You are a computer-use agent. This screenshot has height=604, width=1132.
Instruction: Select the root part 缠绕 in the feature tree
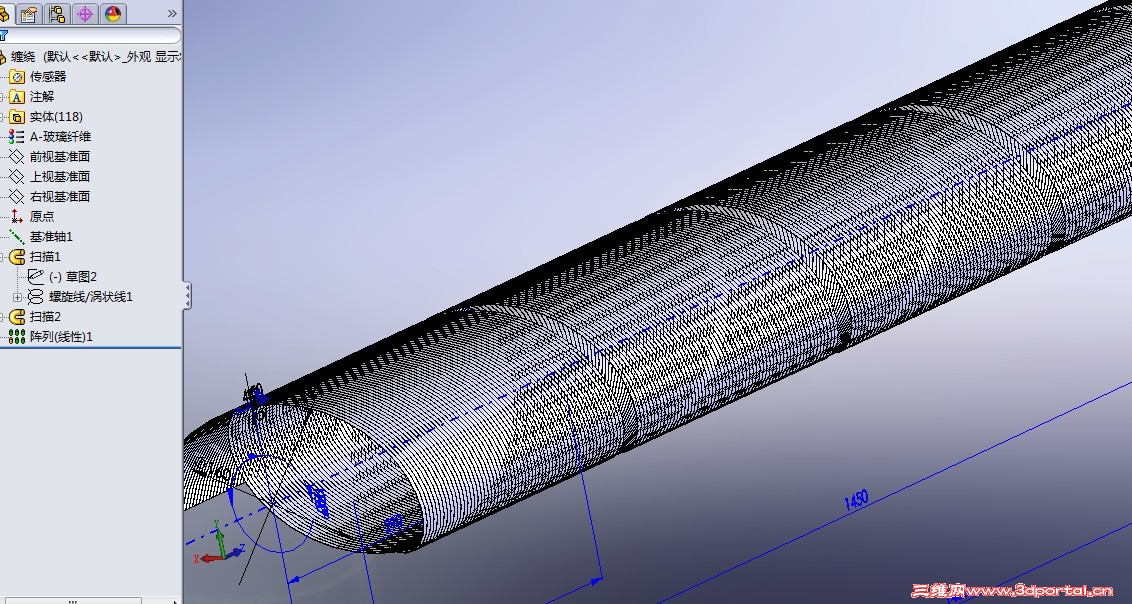[22, 56]
